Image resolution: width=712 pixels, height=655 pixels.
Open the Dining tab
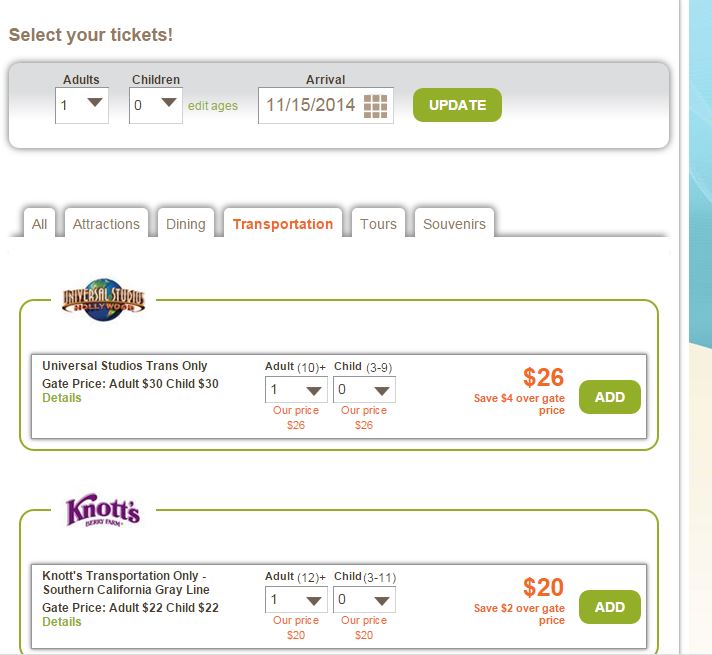[x=186, y=224]
